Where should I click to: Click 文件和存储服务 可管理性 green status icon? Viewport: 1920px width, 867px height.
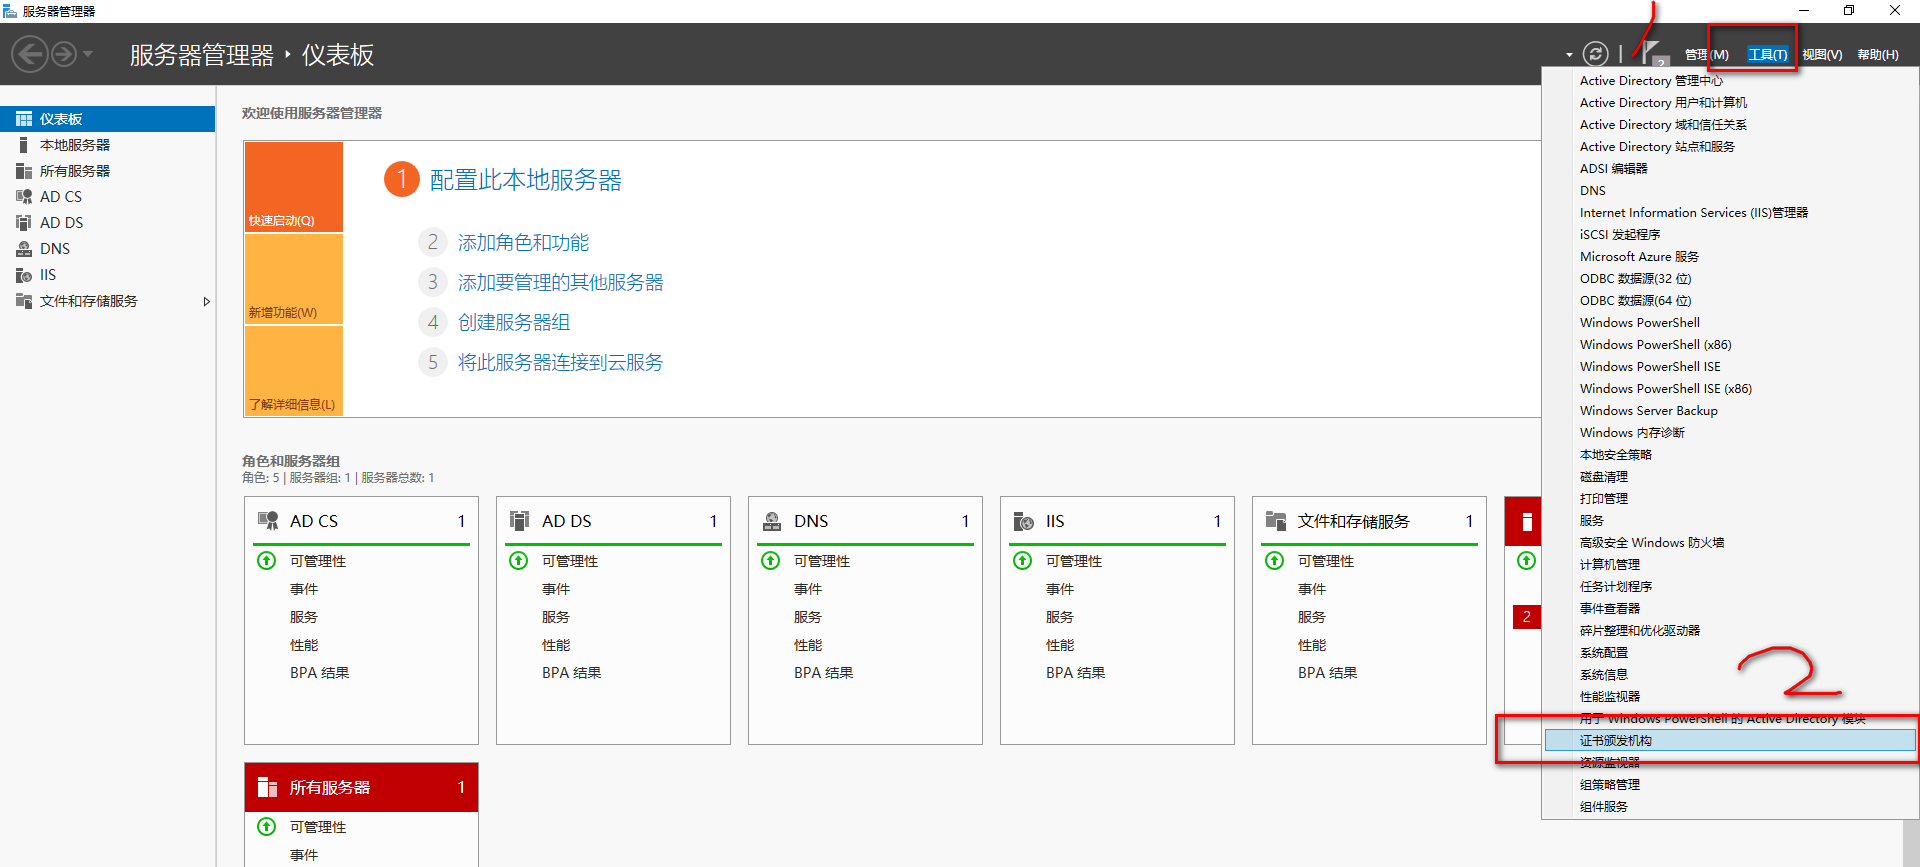click(1275, 560)
